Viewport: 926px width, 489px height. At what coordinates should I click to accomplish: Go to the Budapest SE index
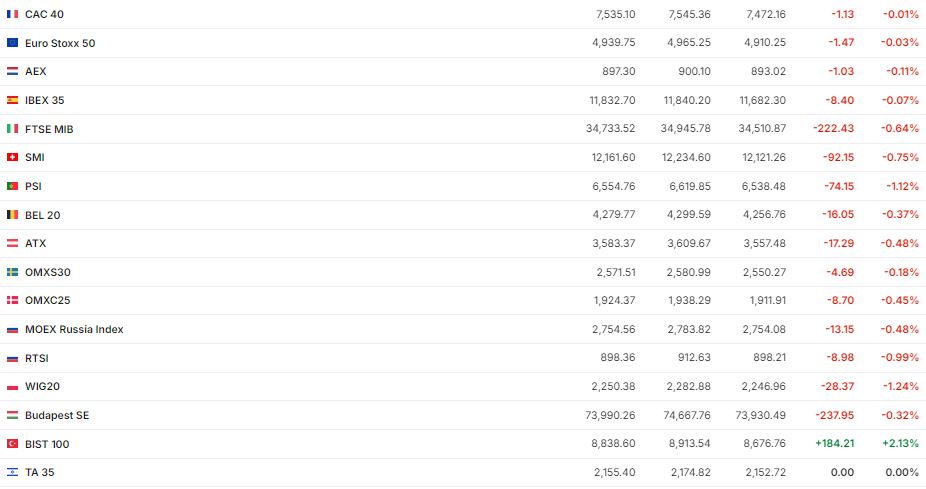tap(57, 415)
